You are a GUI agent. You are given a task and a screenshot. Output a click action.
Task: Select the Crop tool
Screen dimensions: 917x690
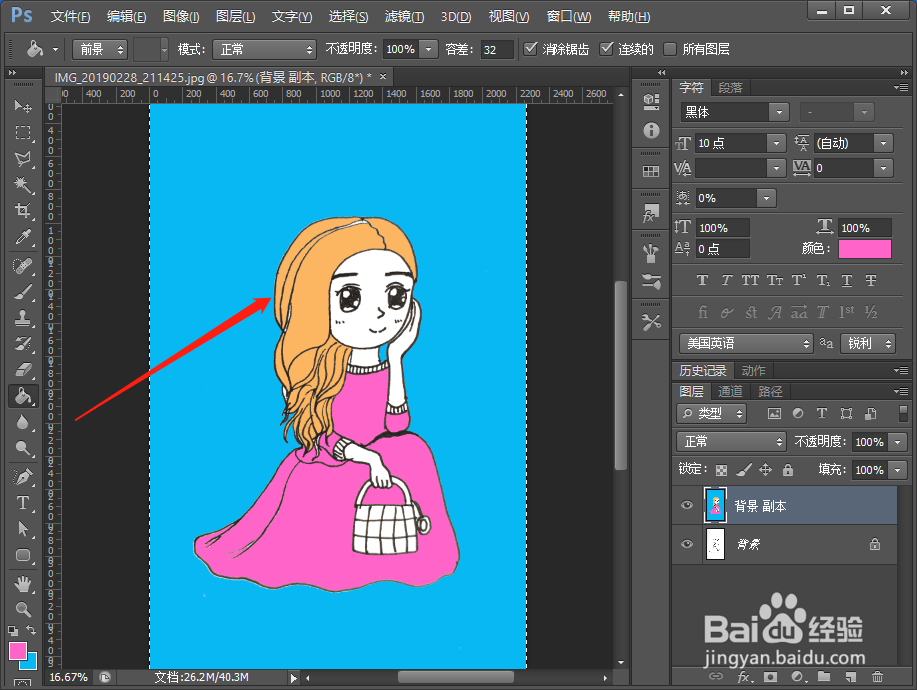[23, 211]
